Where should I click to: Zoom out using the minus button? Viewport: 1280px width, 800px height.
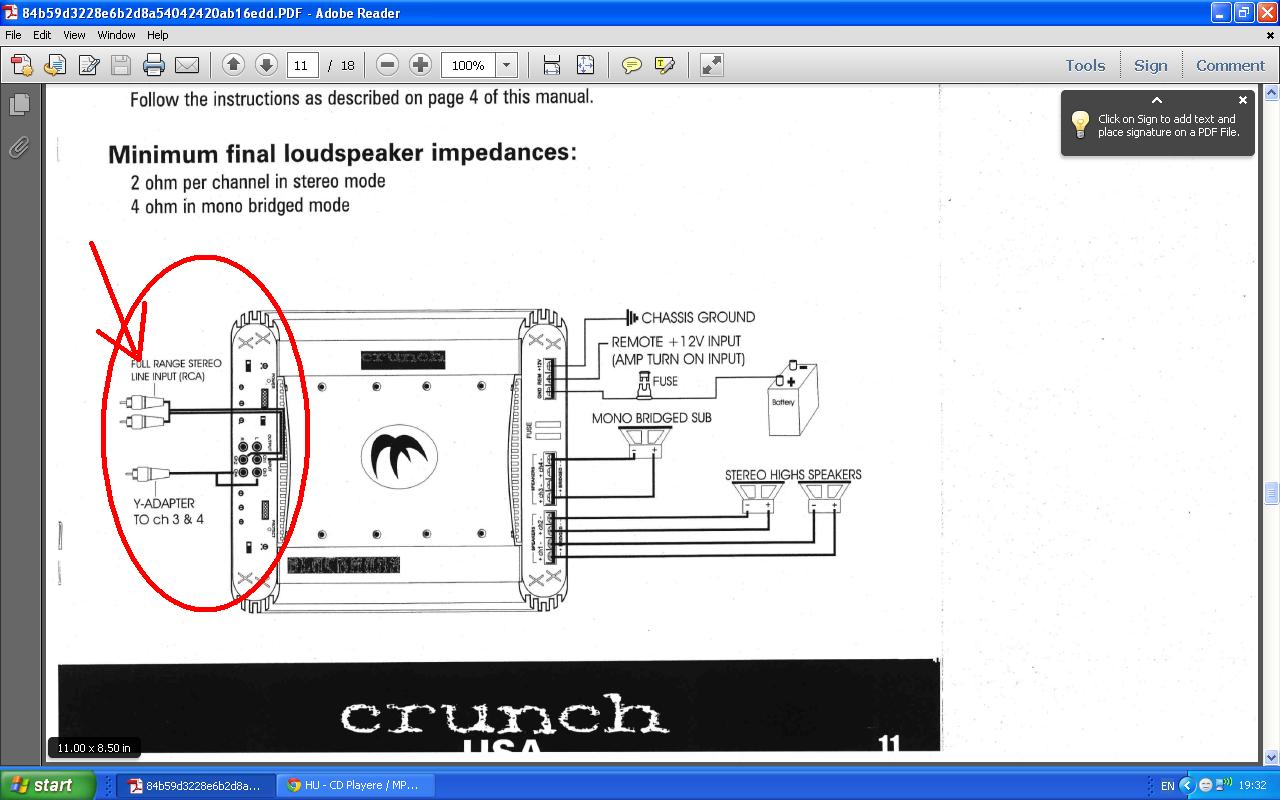coord(388,65)
